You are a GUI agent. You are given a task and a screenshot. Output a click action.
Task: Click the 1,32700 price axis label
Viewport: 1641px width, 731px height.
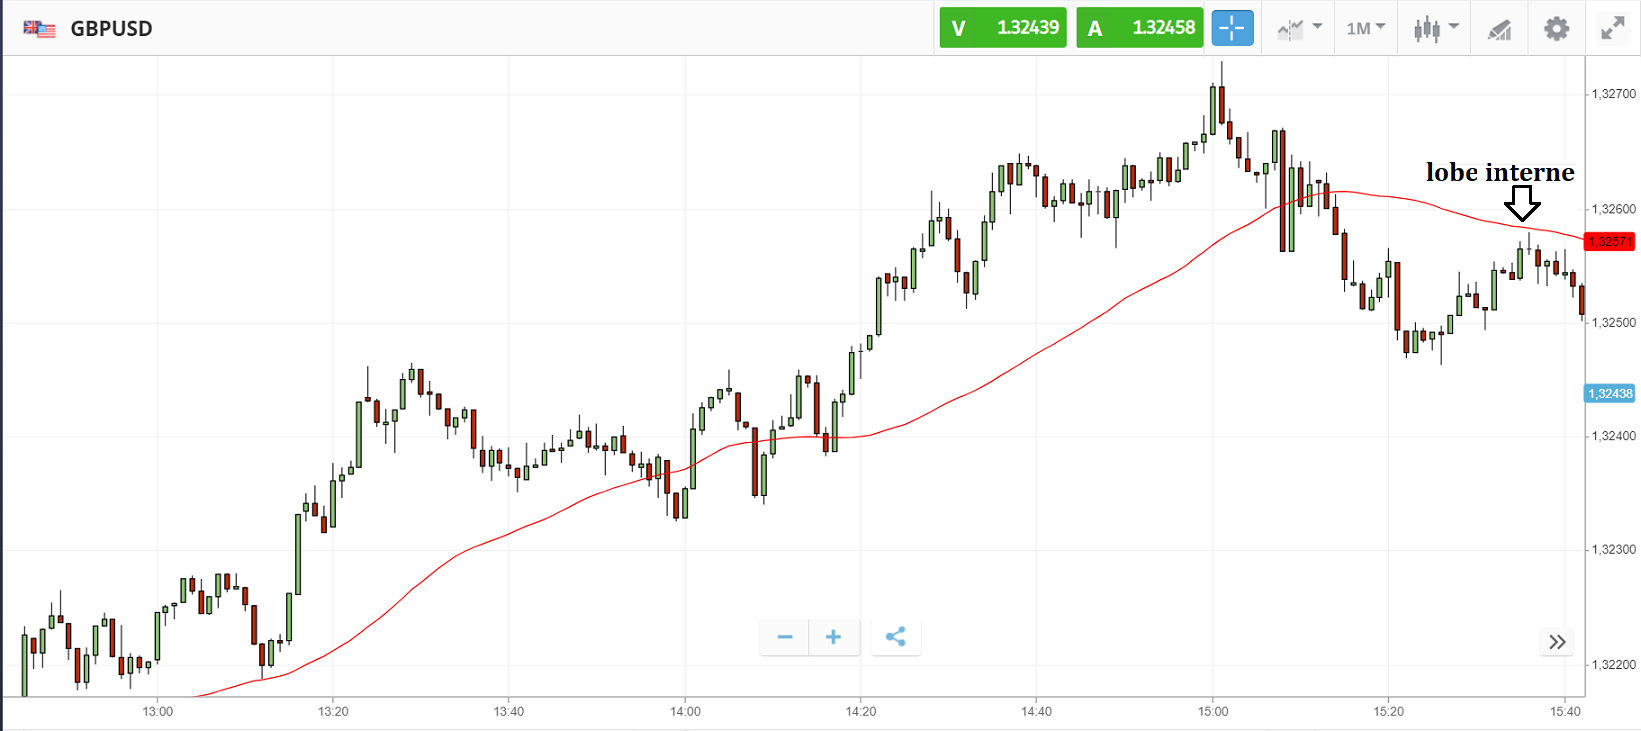point(1613,94)
